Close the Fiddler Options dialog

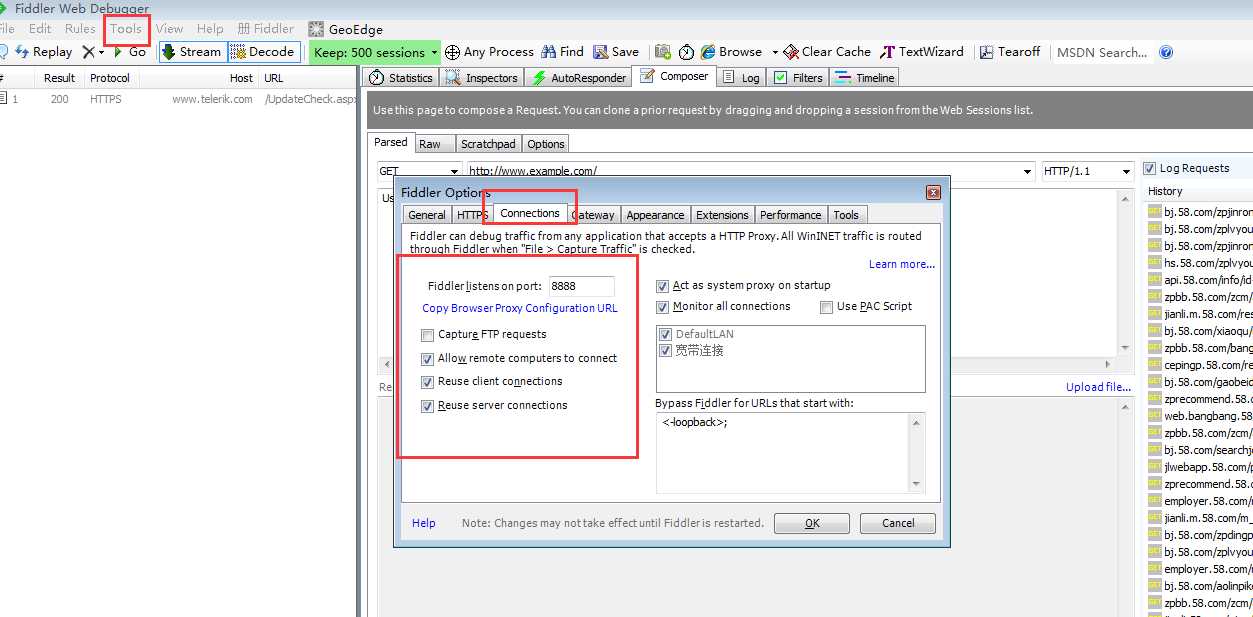[933, 192]
